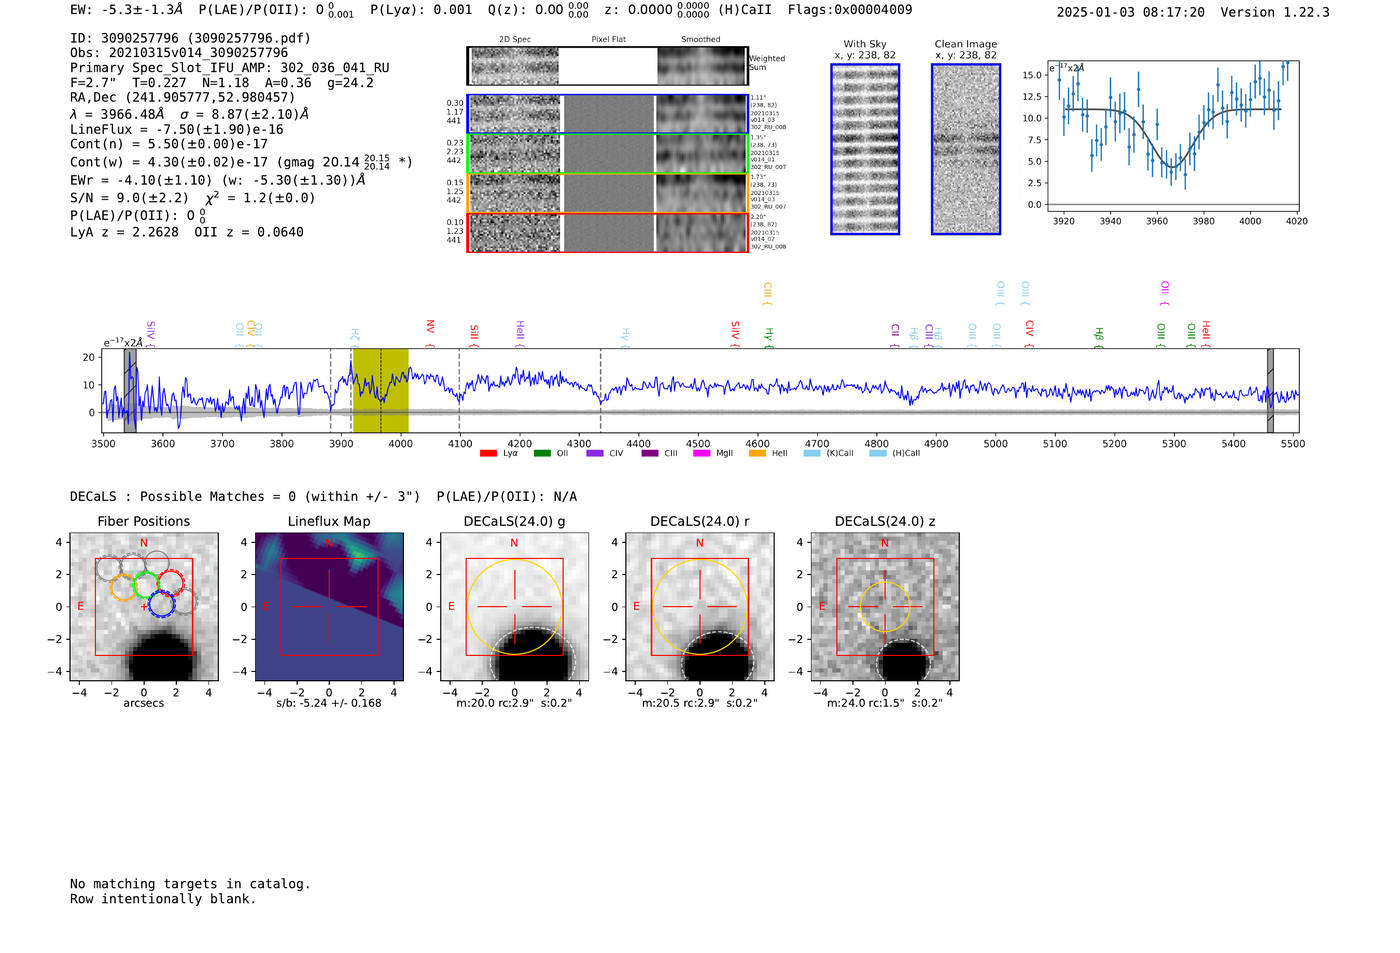The width and height of the screenshot is (1400, 953).
Task: Click the RA,Dec coordinates text
Action: click(183, 97)
